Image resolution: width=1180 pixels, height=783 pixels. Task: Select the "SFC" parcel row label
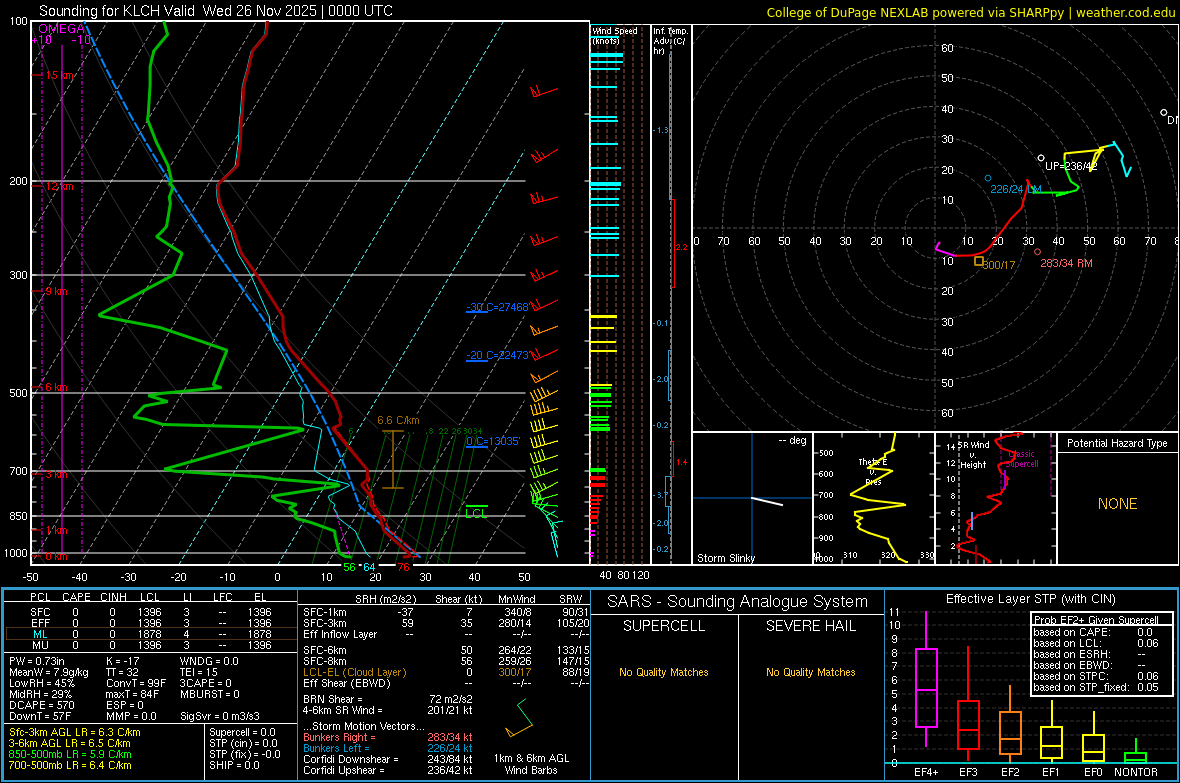click(x=40, y=612)
